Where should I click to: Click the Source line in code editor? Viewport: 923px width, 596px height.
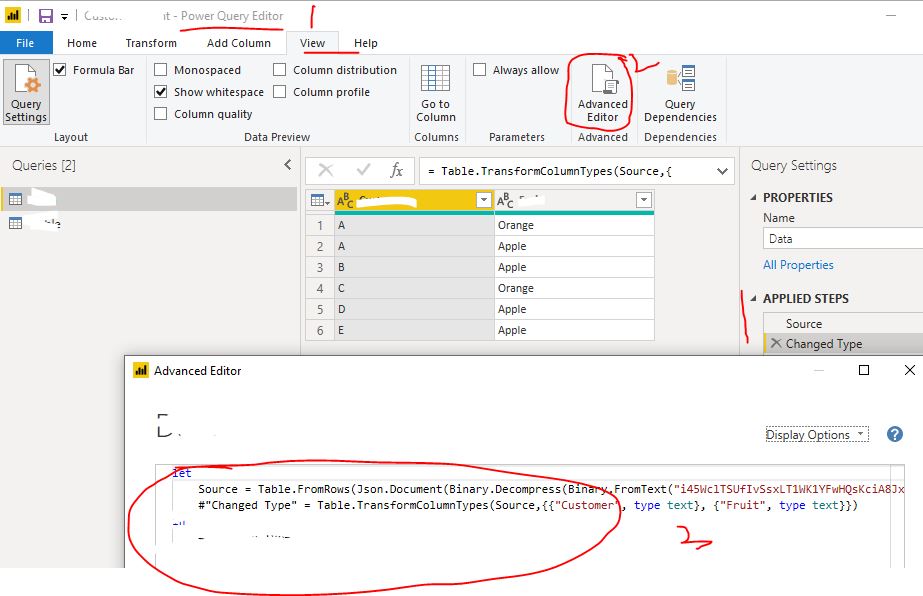pyautogui.click(x=551, y=489)
